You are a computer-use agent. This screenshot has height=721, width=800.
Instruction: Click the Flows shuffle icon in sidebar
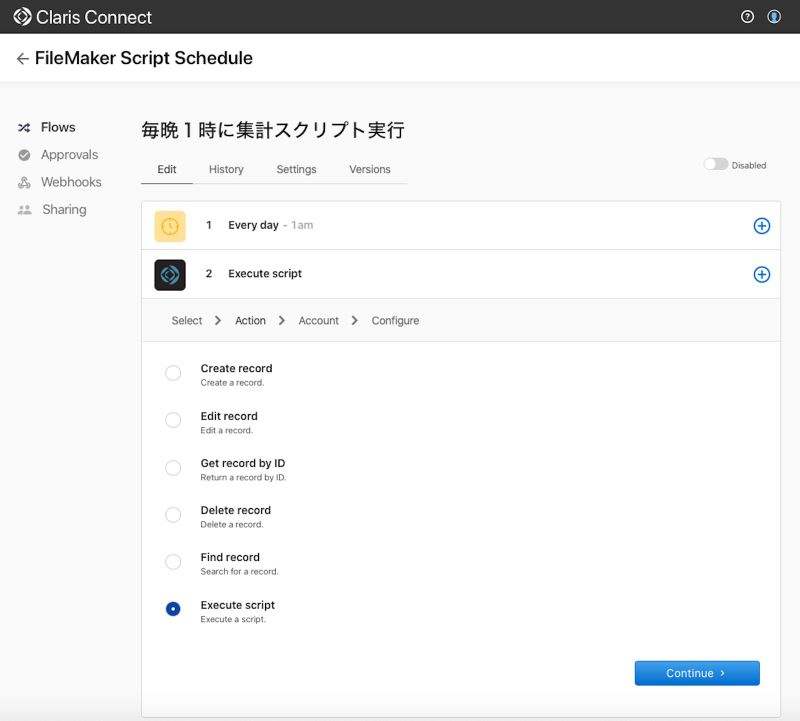pos(24,128)
